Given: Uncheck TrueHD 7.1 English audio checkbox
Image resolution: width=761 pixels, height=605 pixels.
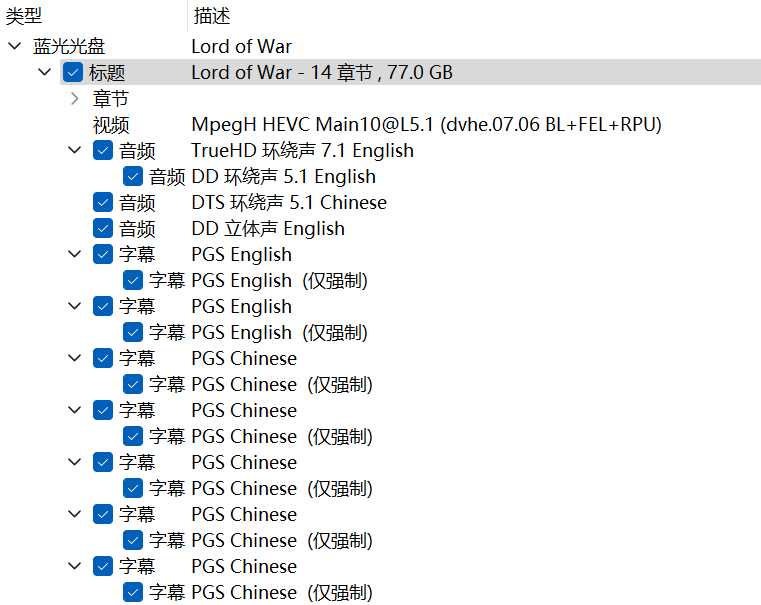Looking at the screenshot, I should (x=103, y=150).
